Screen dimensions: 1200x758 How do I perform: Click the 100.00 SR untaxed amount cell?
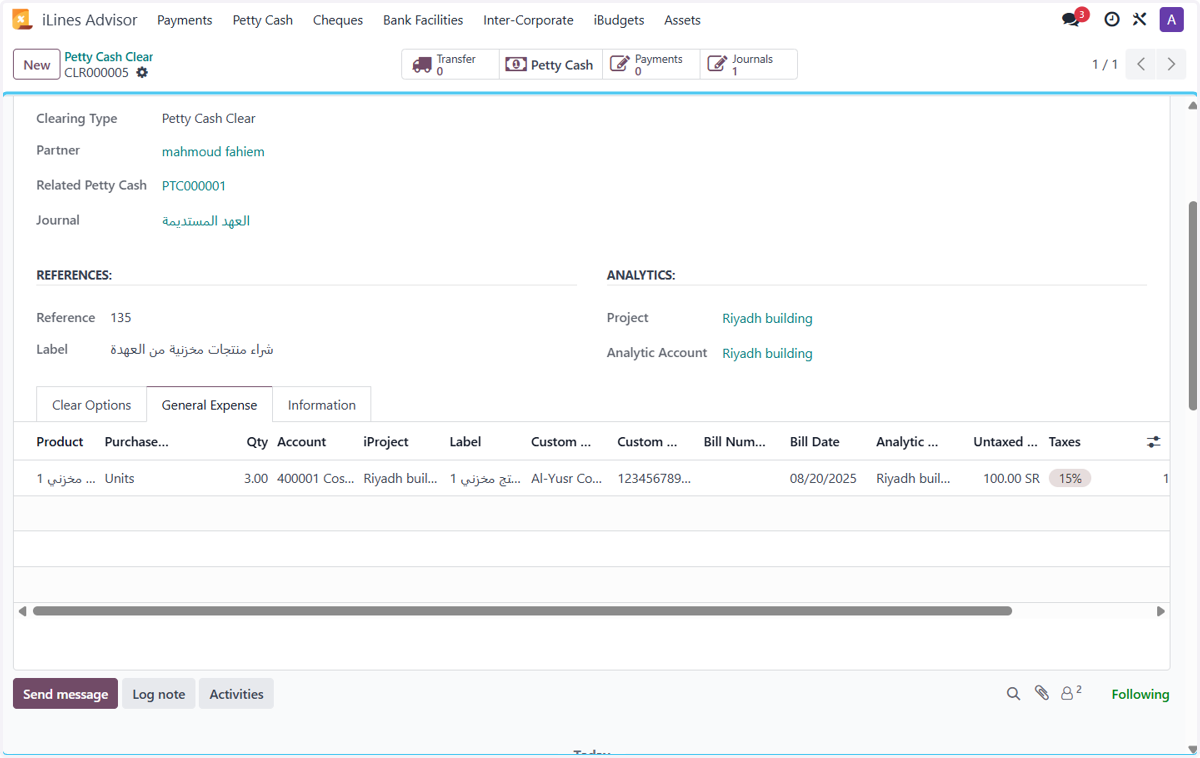pyautogui.click(x=1011, y=479)
